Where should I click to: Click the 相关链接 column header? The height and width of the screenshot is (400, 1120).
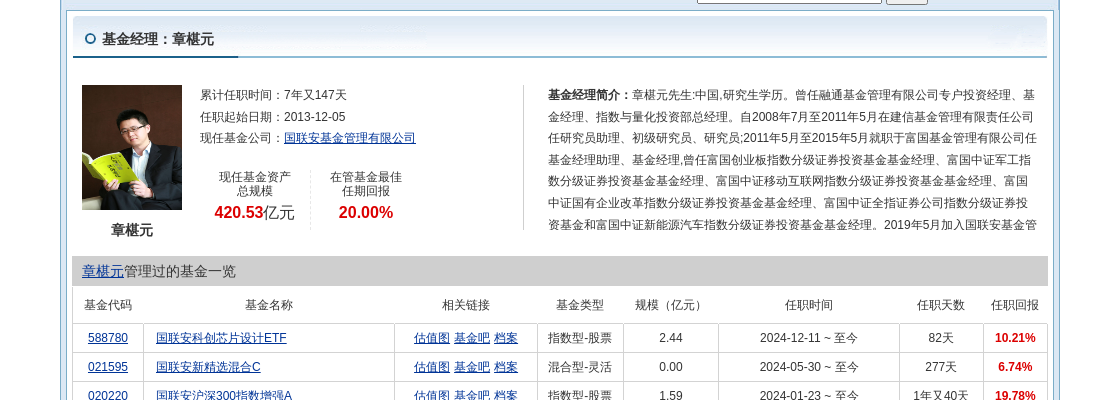(x=466, y=305)
